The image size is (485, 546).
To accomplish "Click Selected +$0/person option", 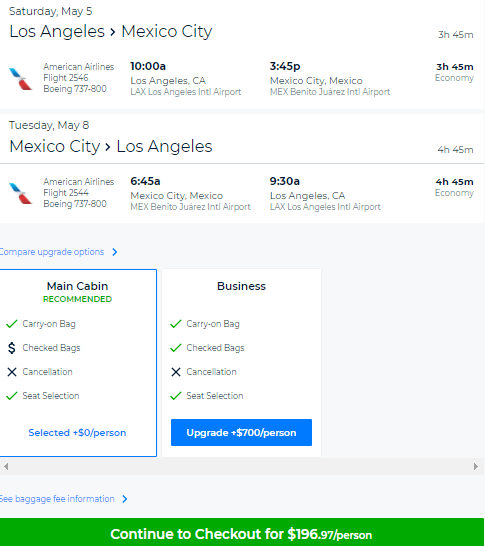I will [x=77, y=432].
